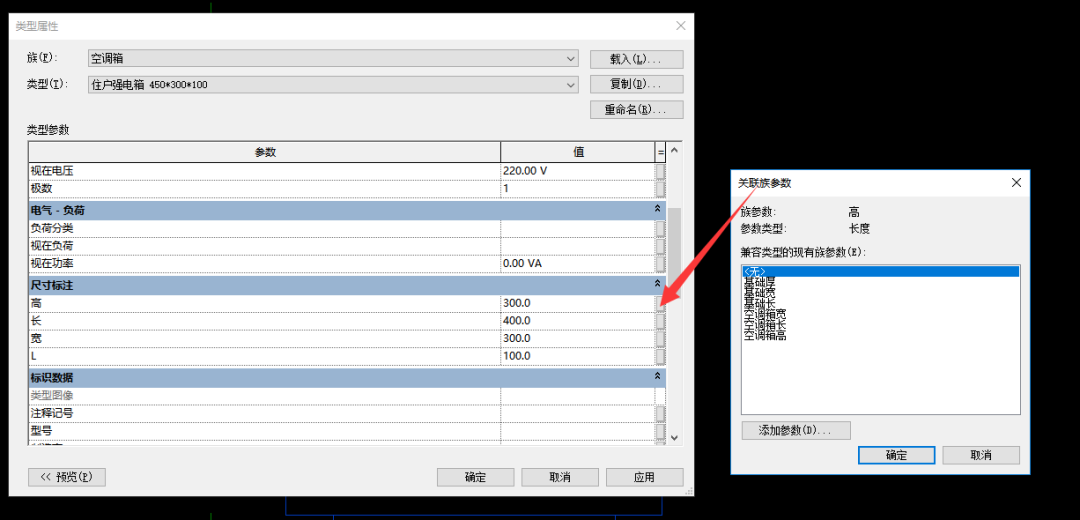Select <无> in family parameter list
The image size is (1080, 520).
(x=880, y=271)
